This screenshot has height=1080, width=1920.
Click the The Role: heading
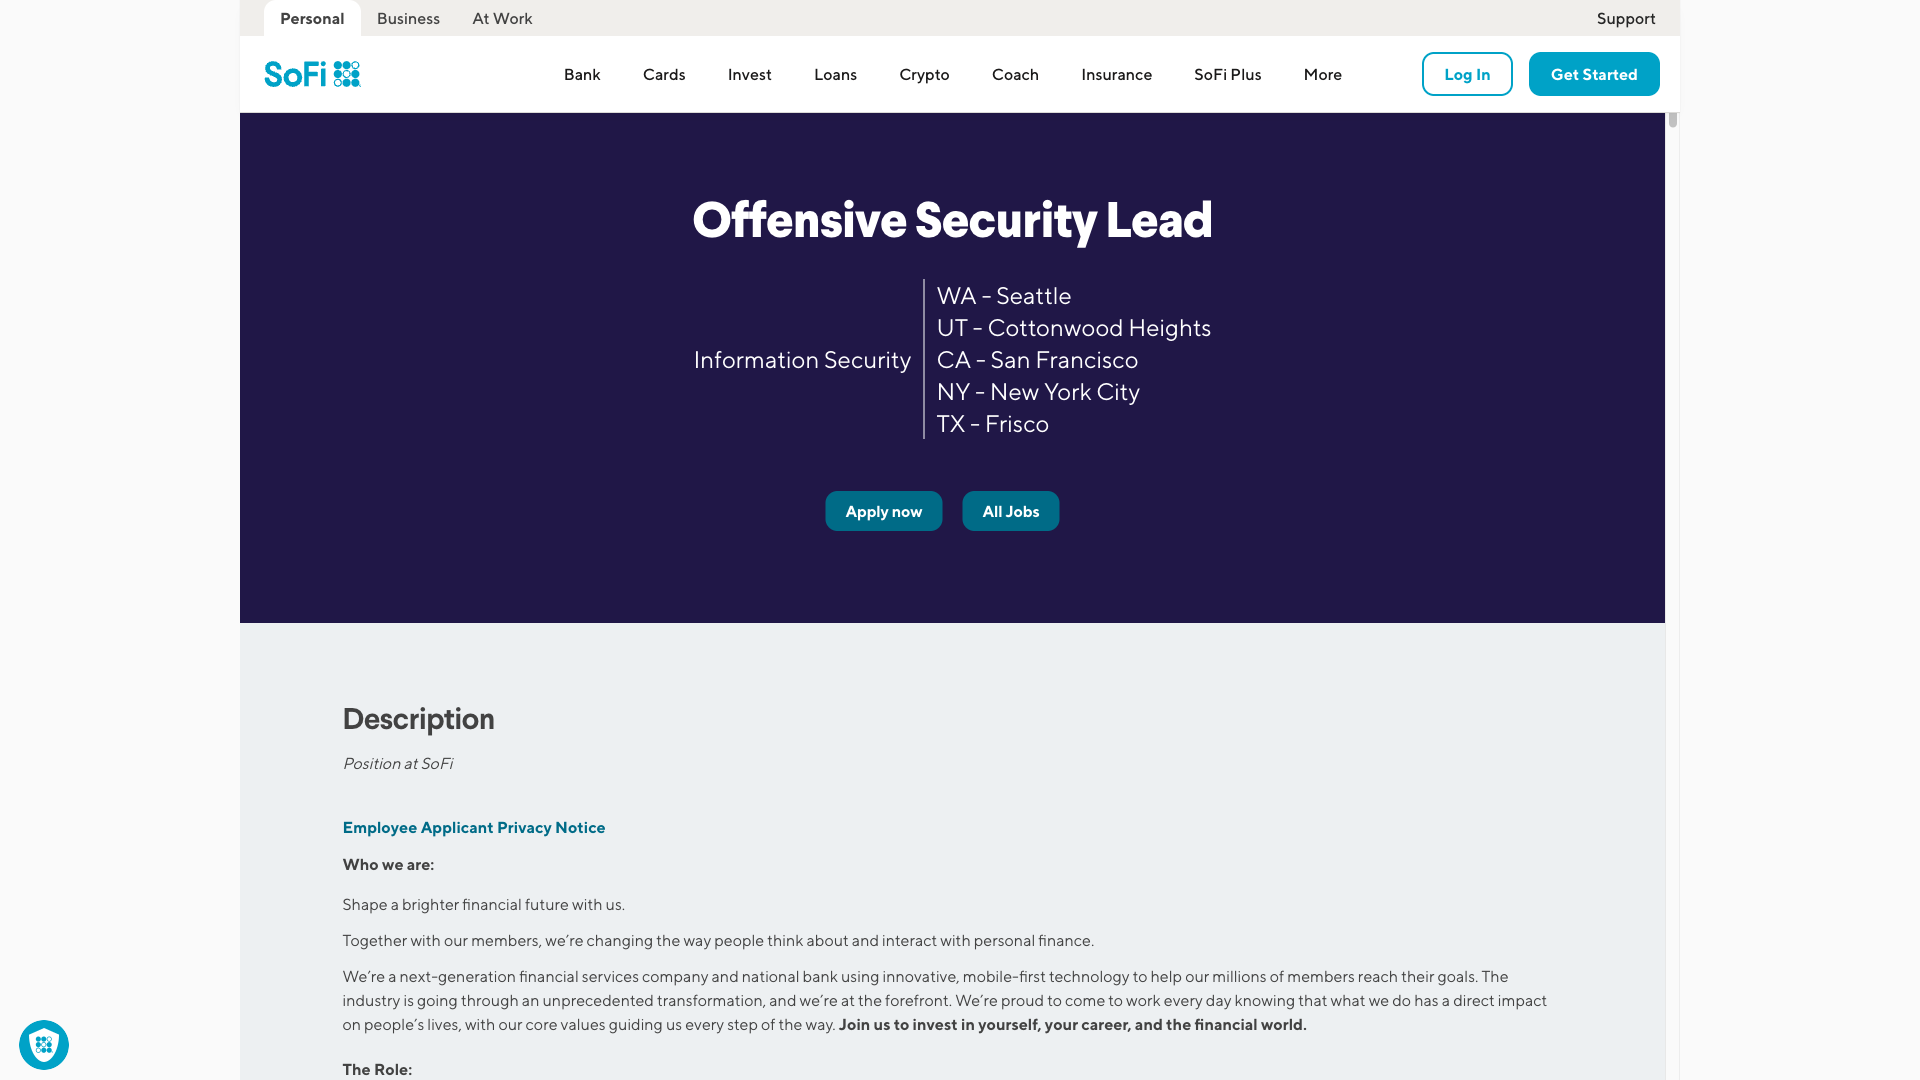point(377,1070)
